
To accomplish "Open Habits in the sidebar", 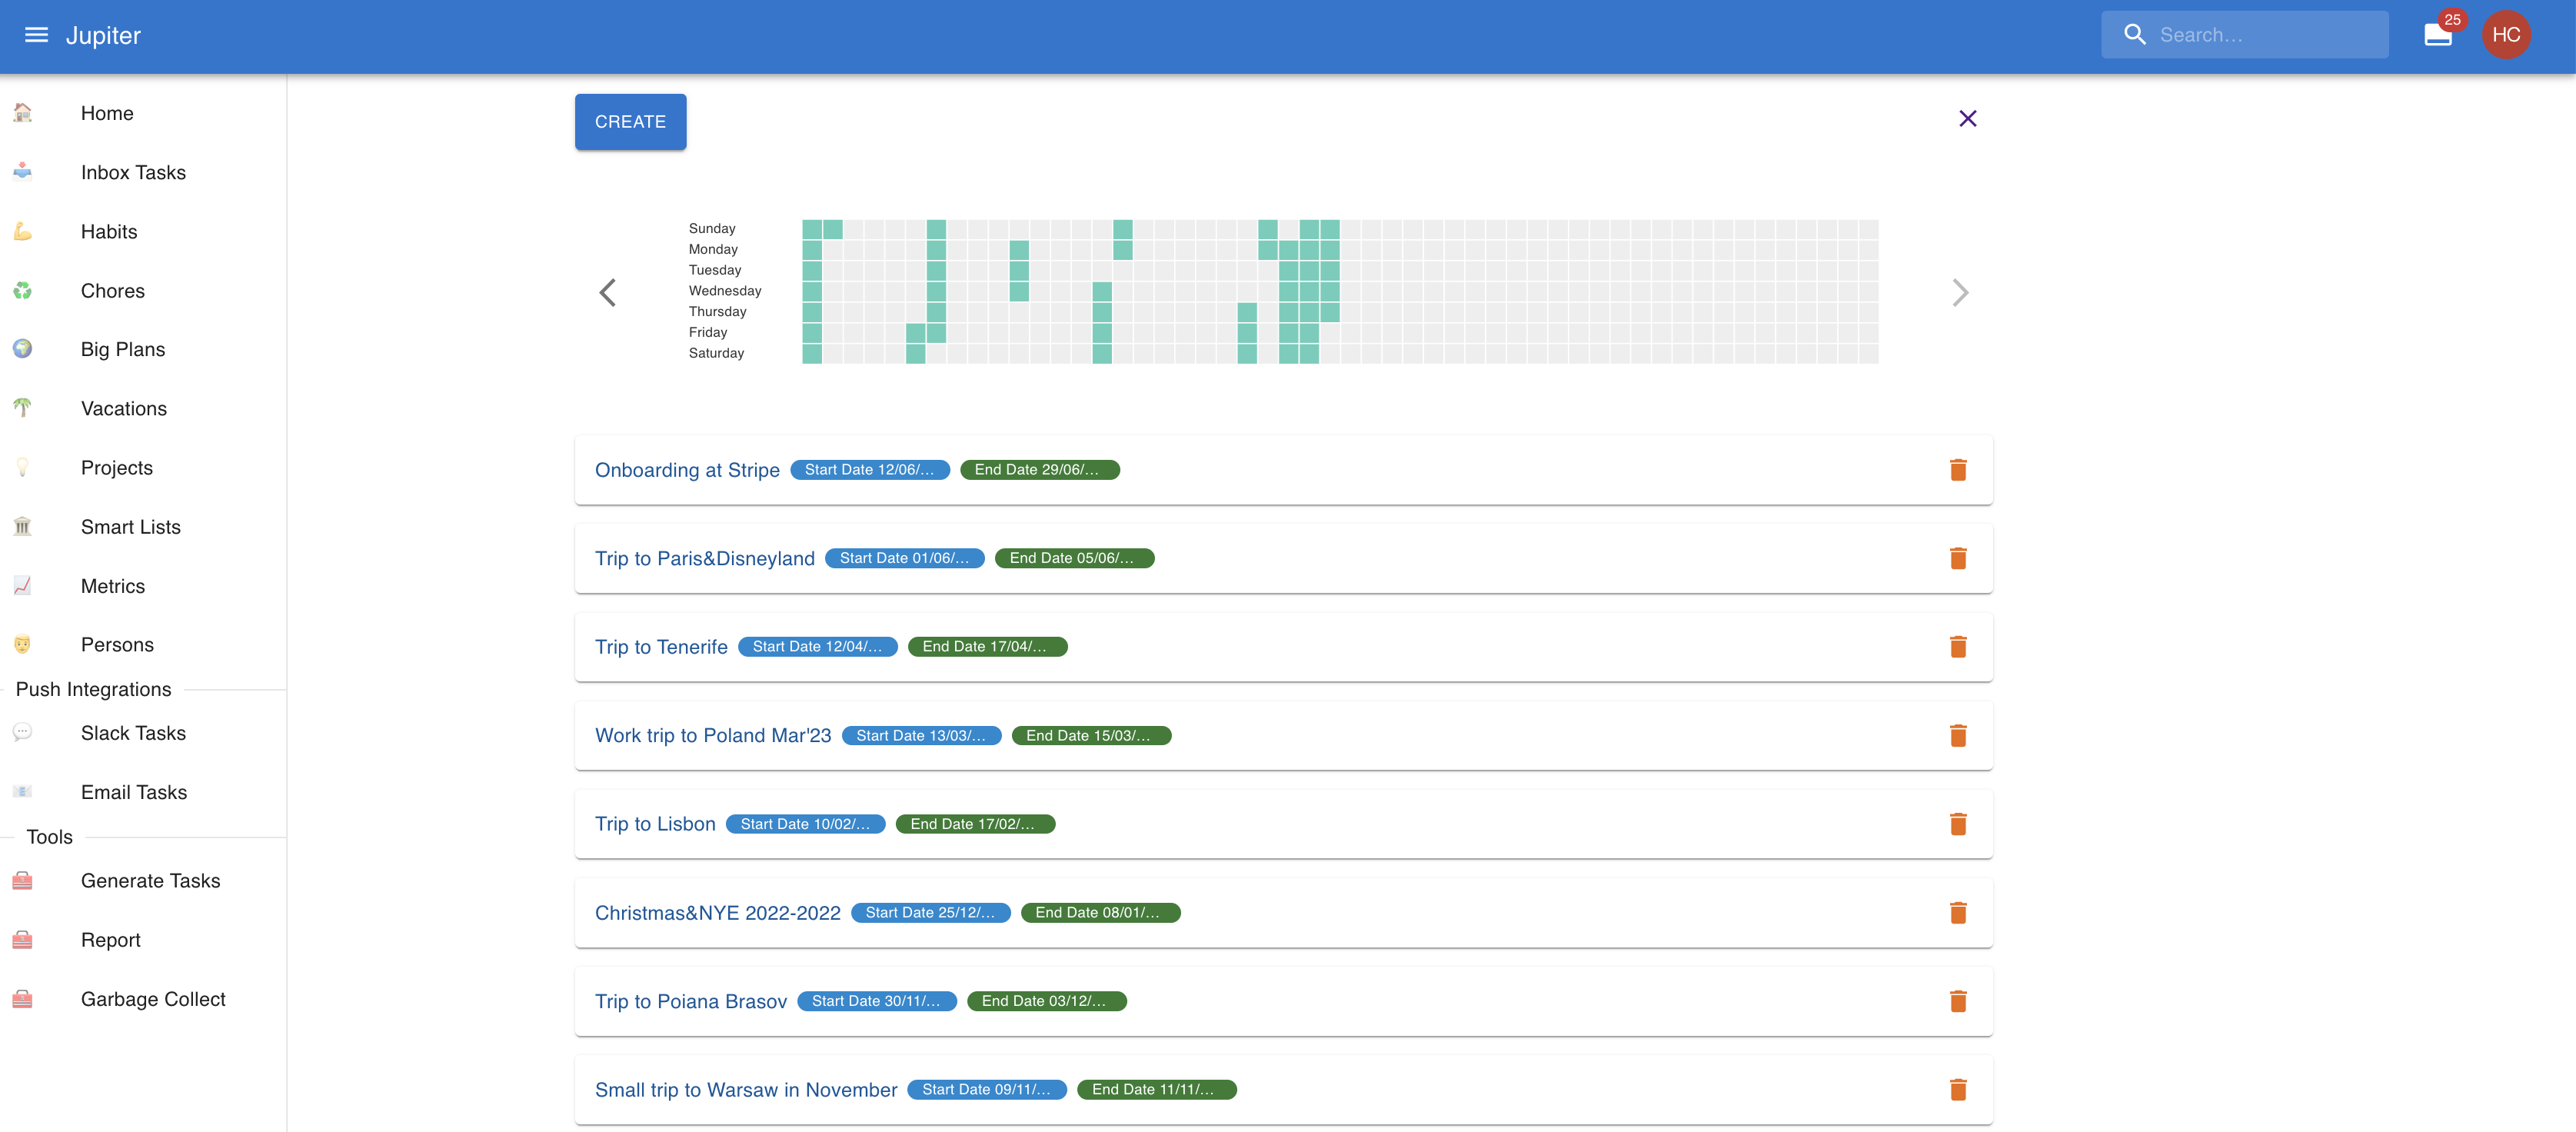I will tap(109, 232).
